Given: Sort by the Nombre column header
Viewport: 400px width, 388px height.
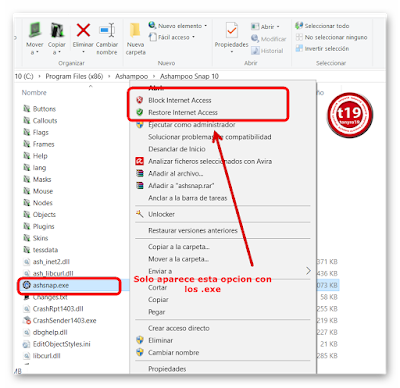Looking at the screenshot, I should coord(34,93).
